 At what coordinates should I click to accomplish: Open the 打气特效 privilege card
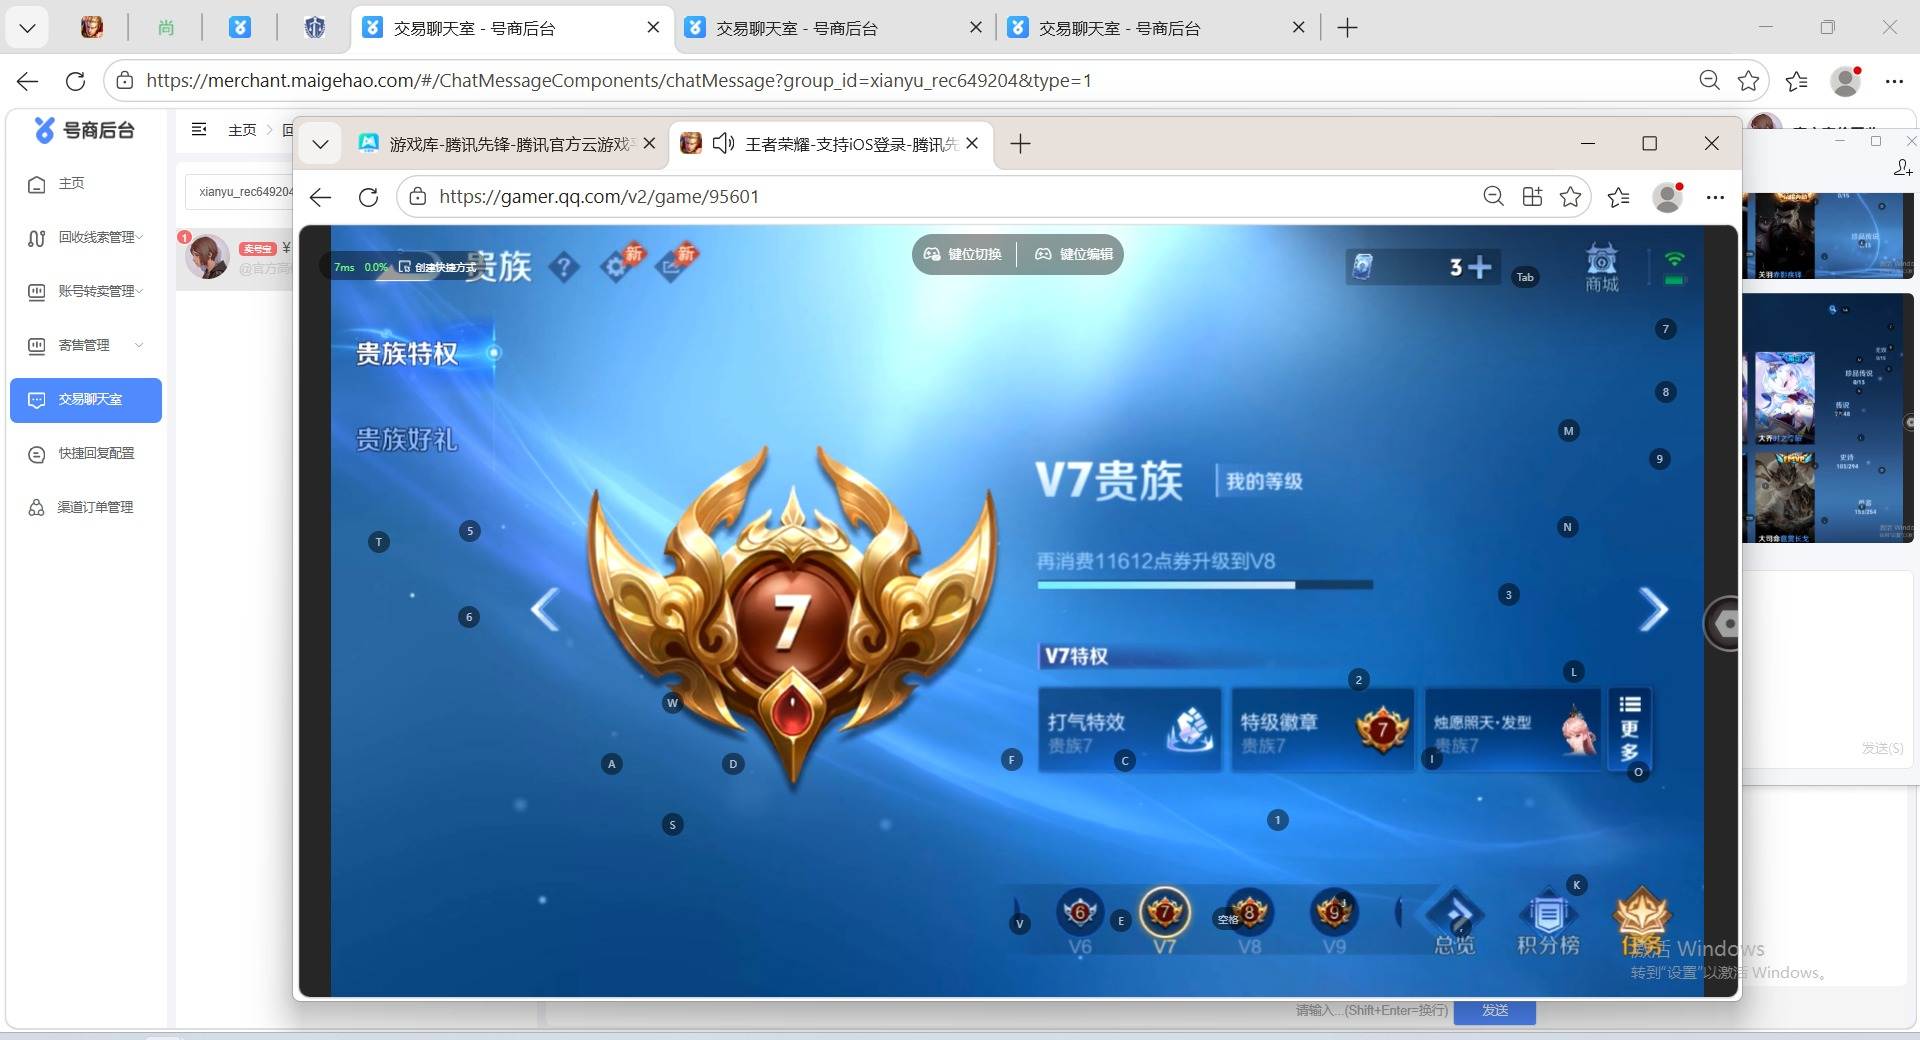[x=1129, y=730]
